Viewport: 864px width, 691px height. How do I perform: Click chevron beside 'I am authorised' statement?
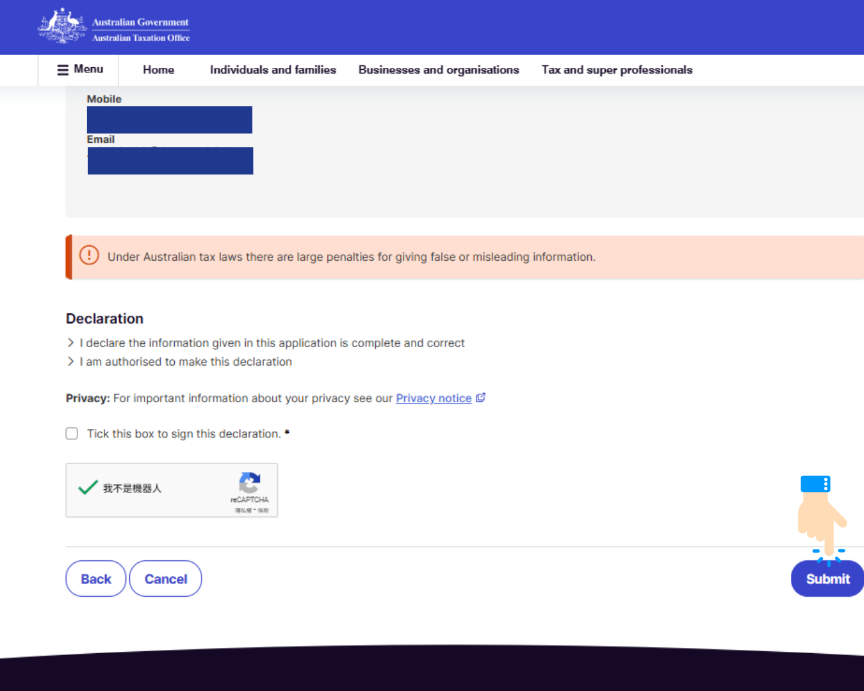click(x=70, y=362)
